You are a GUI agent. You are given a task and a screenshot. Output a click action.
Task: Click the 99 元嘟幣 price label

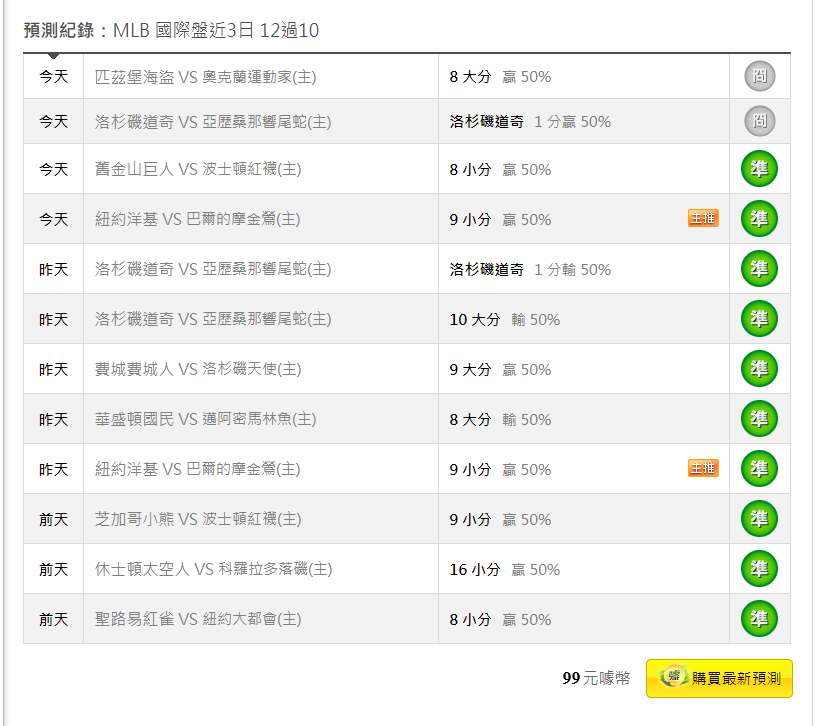pyautogui.click(x=596, y=678)
